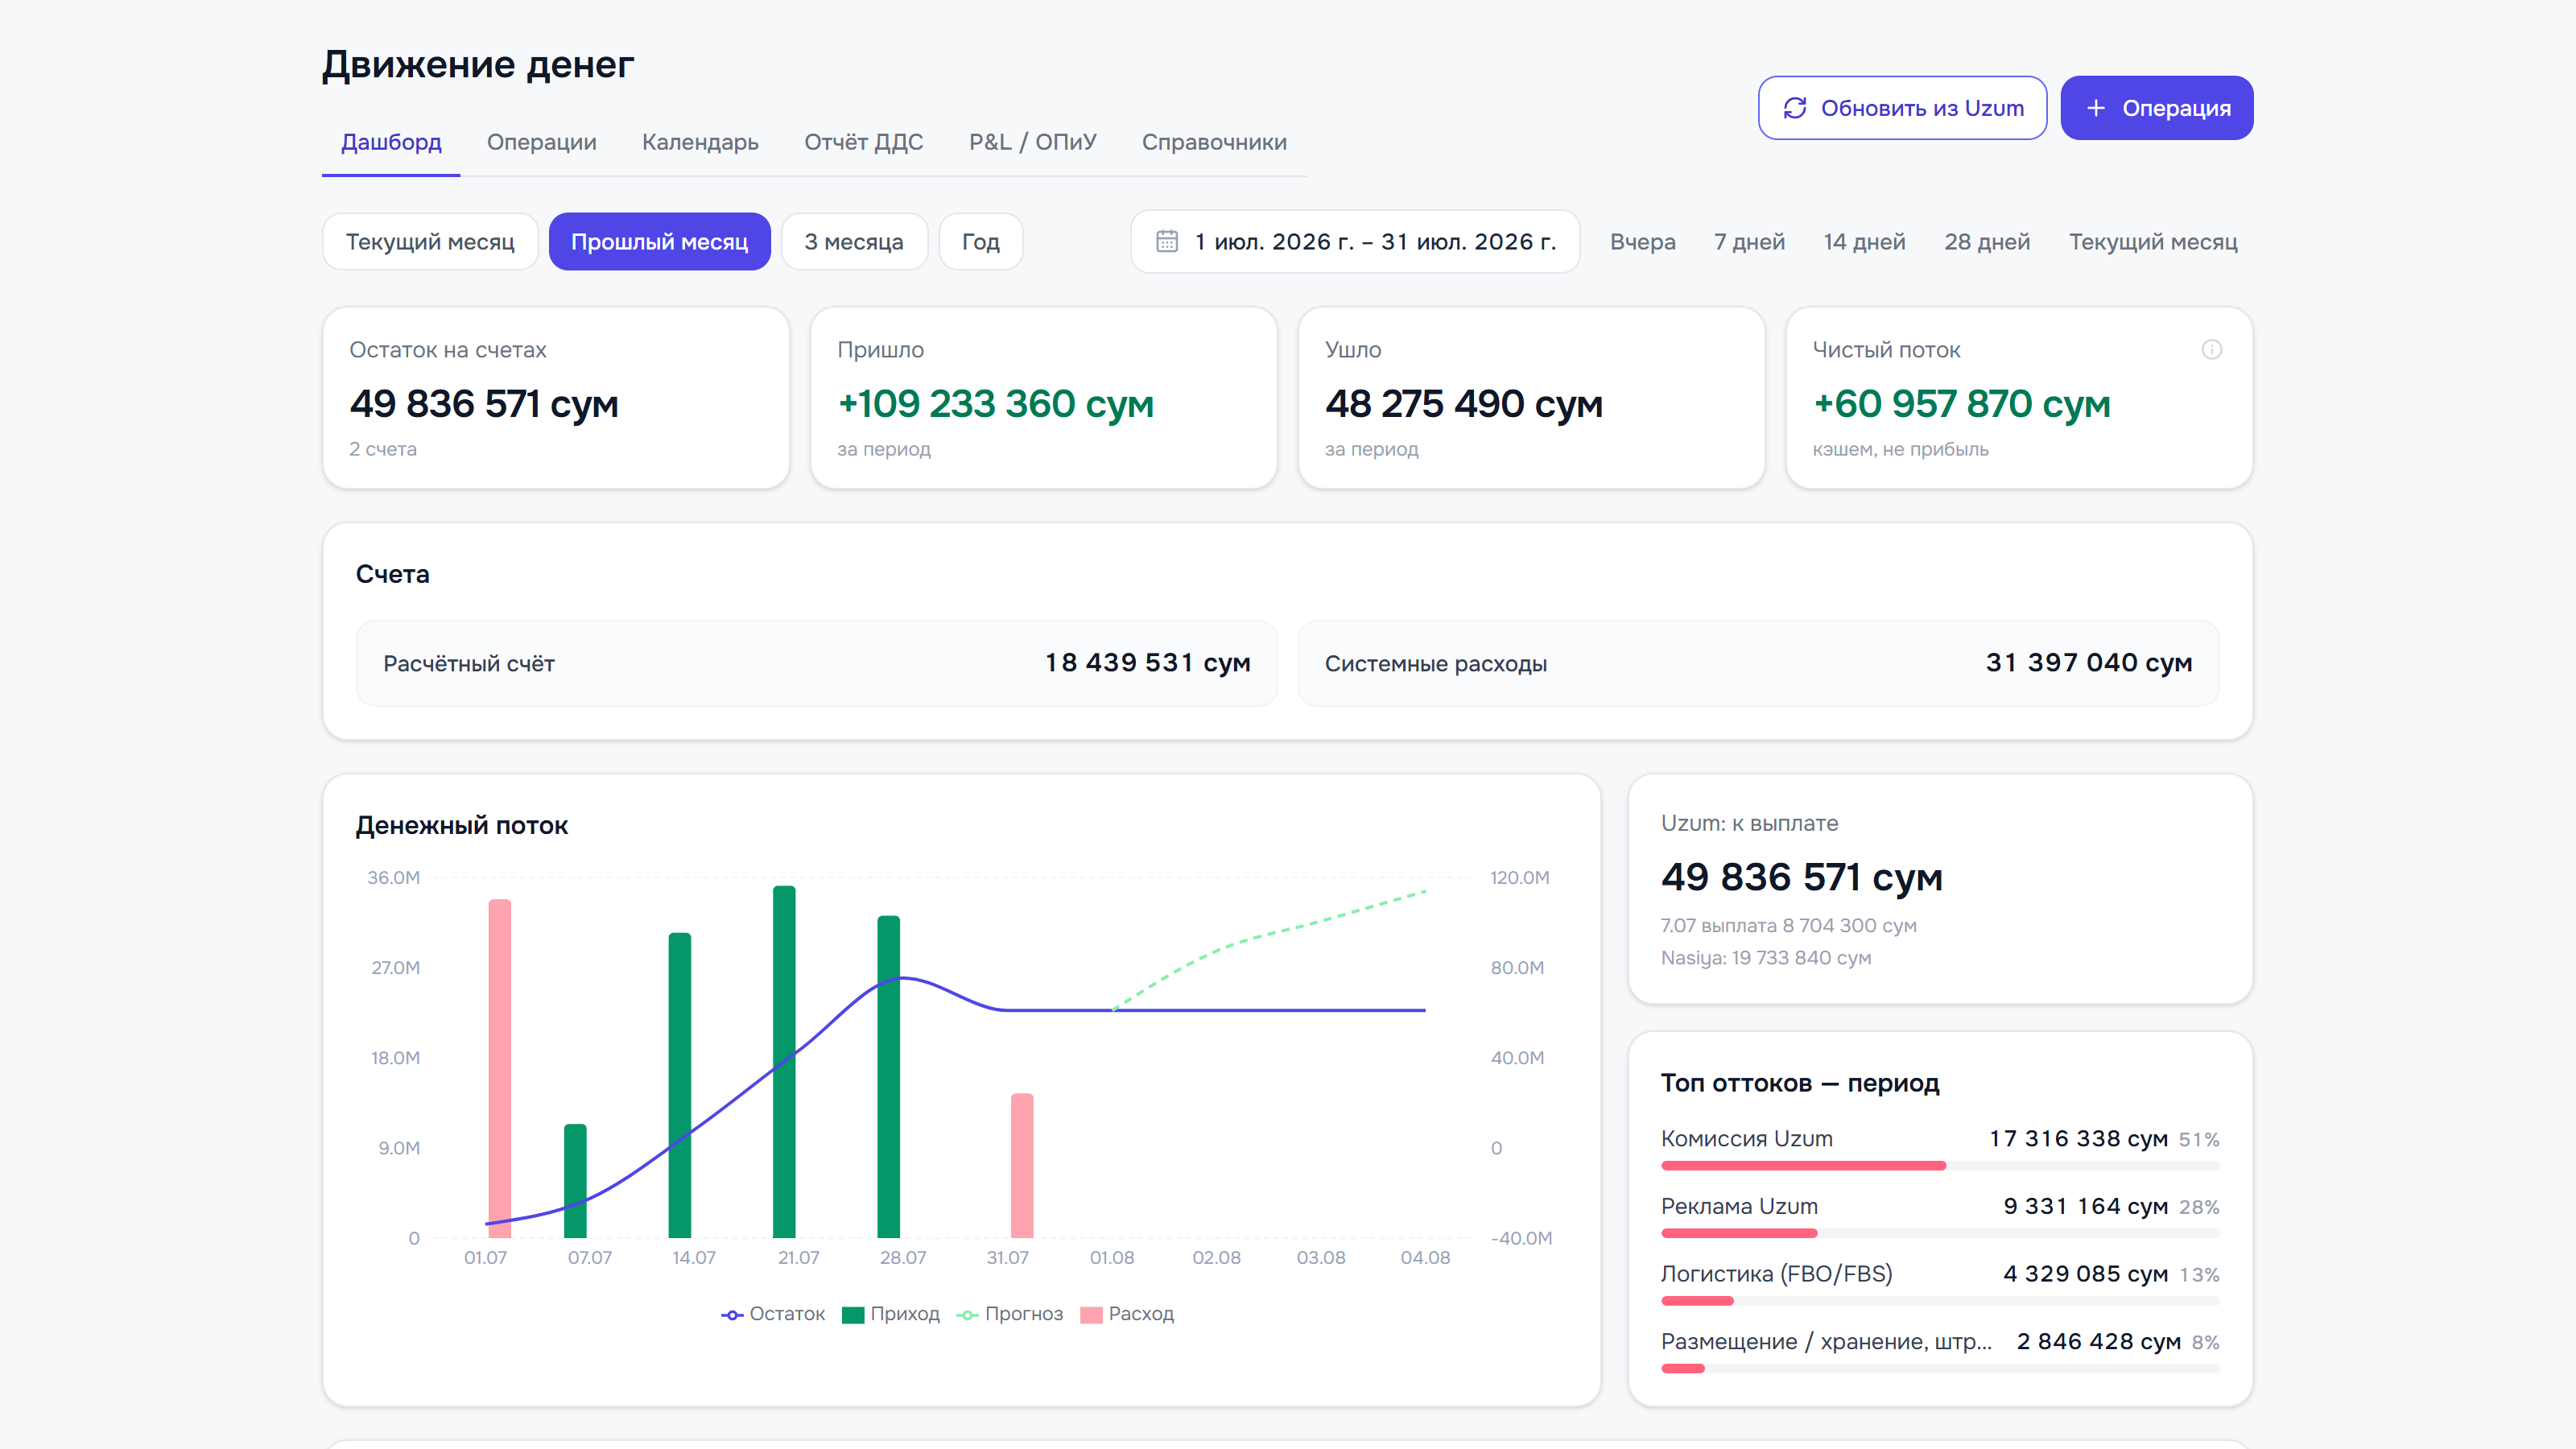Toggle the Остаток legend marker

coord(732,1314)
